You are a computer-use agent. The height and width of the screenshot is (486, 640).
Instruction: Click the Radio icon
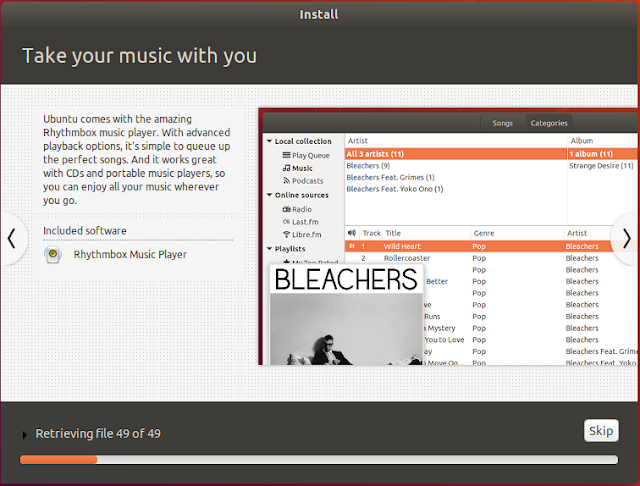click(287, 209)
